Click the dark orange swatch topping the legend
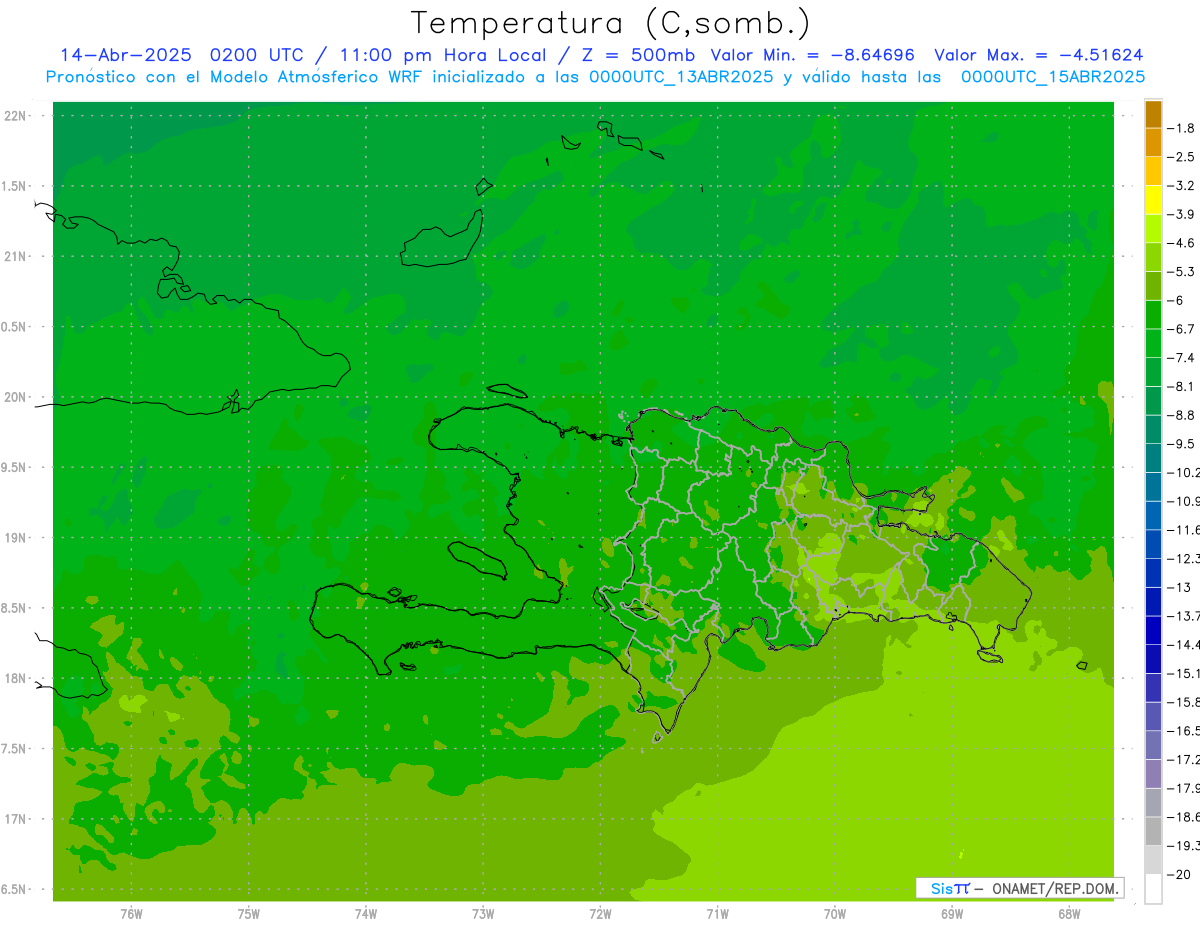The height and width of the screenshot is (927, 1200). 1153,114
